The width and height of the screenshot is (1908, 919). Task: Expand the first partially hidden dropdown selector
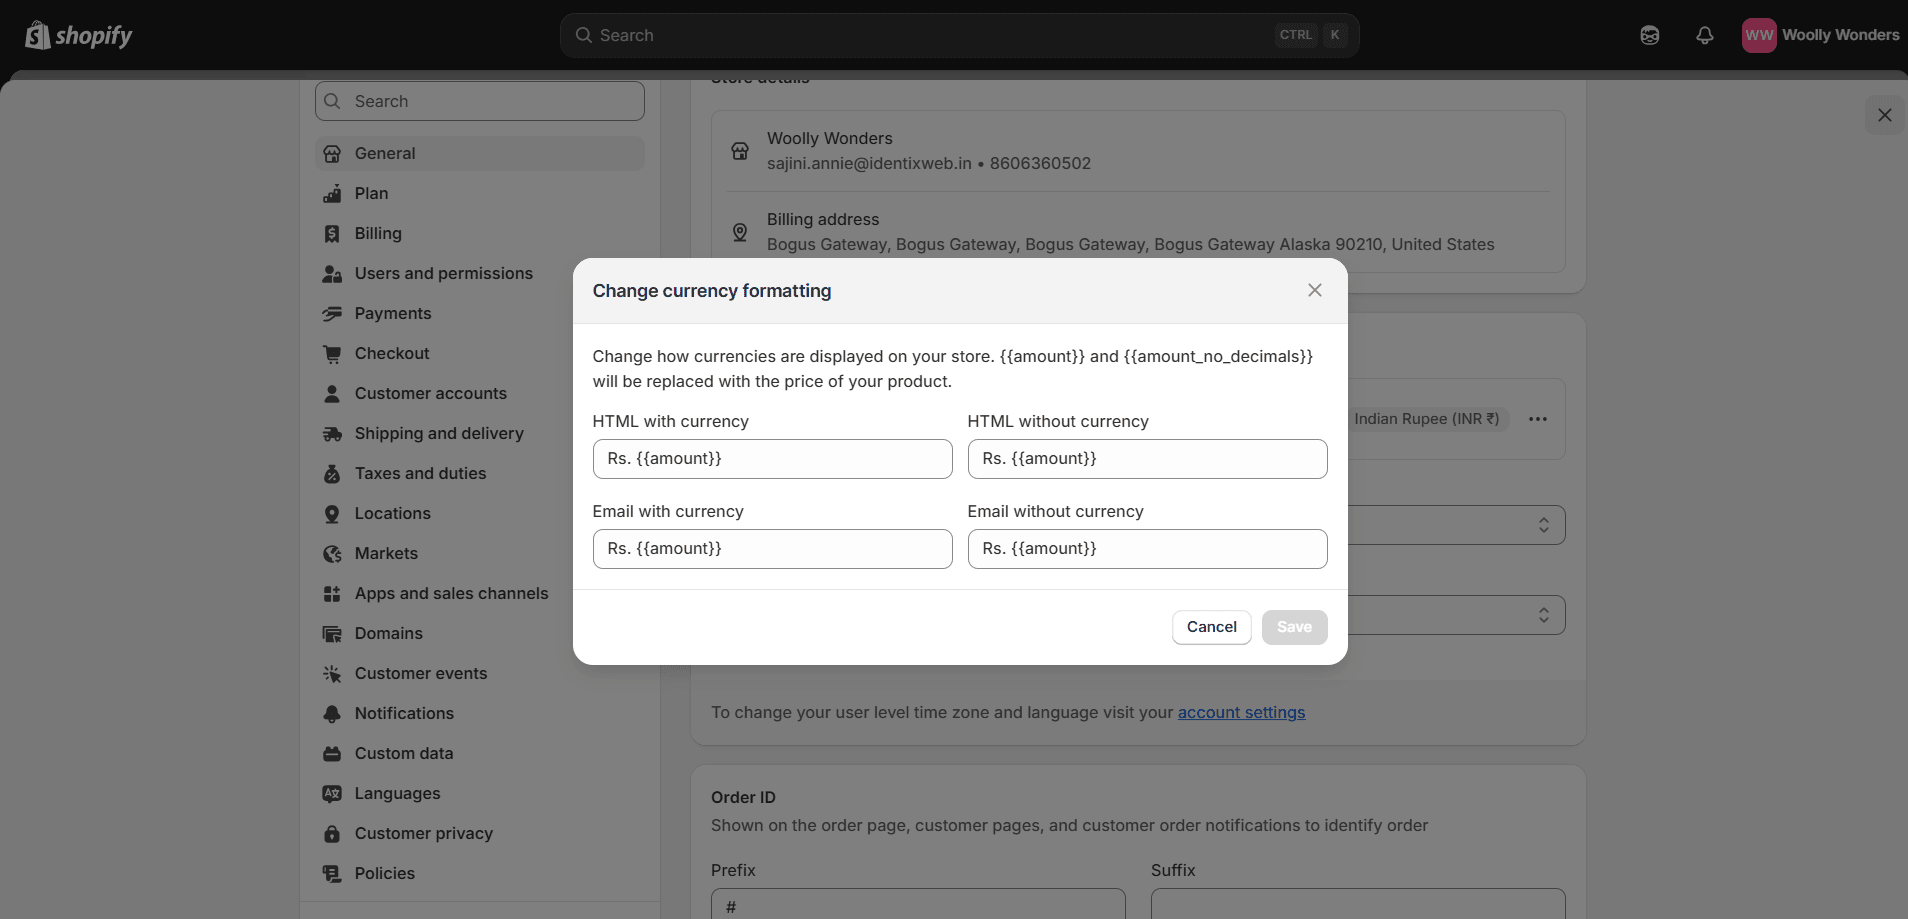[1456, 525]
